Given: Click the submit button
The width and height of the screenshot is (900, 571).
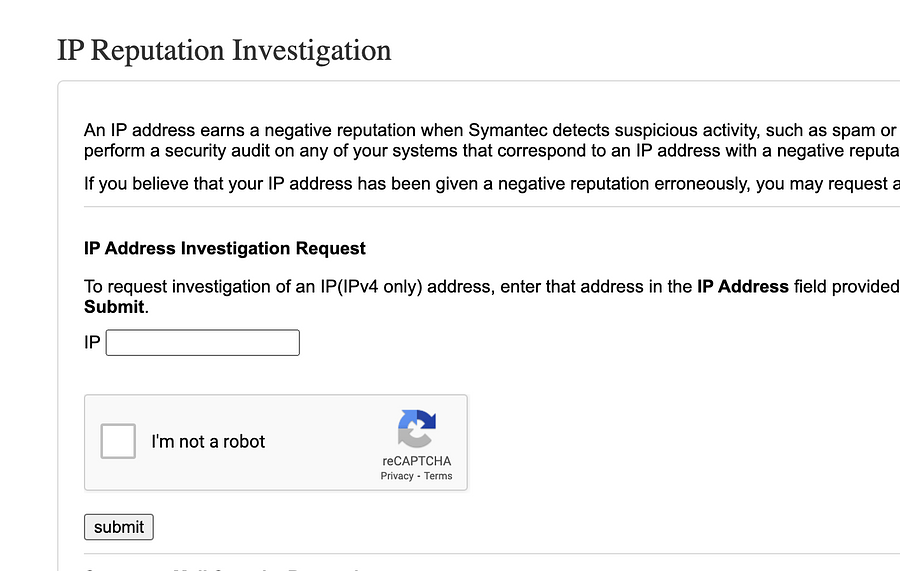Looking at the screenshot, I should 119,527.
